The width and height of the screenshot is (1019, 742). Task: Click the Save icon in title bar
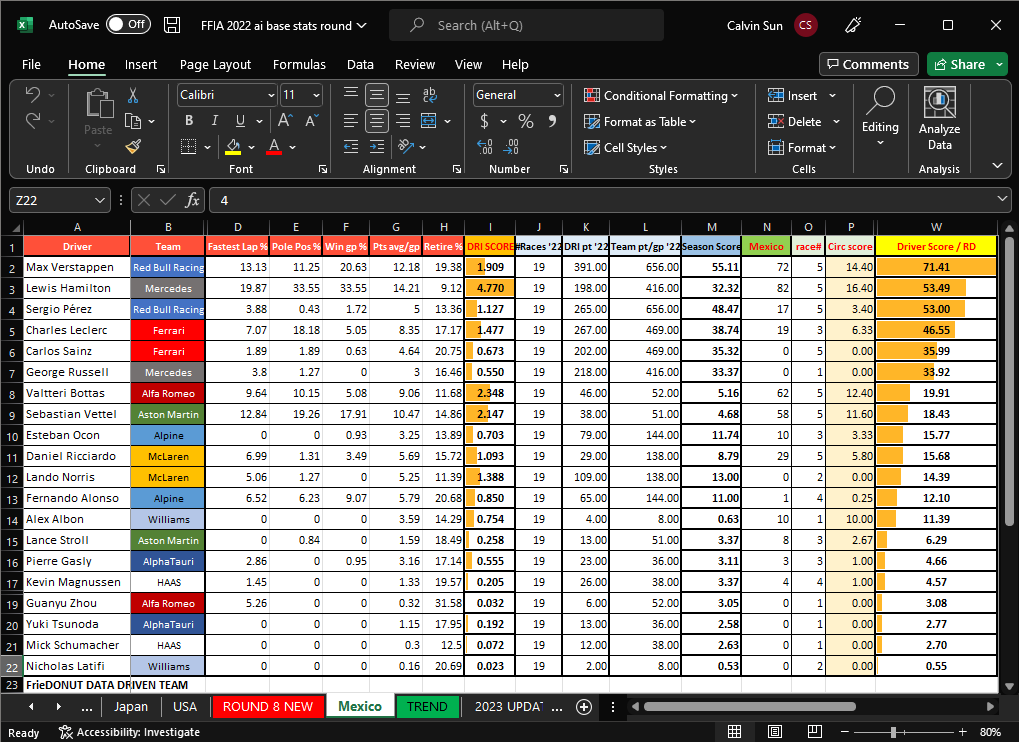[172, 25]
